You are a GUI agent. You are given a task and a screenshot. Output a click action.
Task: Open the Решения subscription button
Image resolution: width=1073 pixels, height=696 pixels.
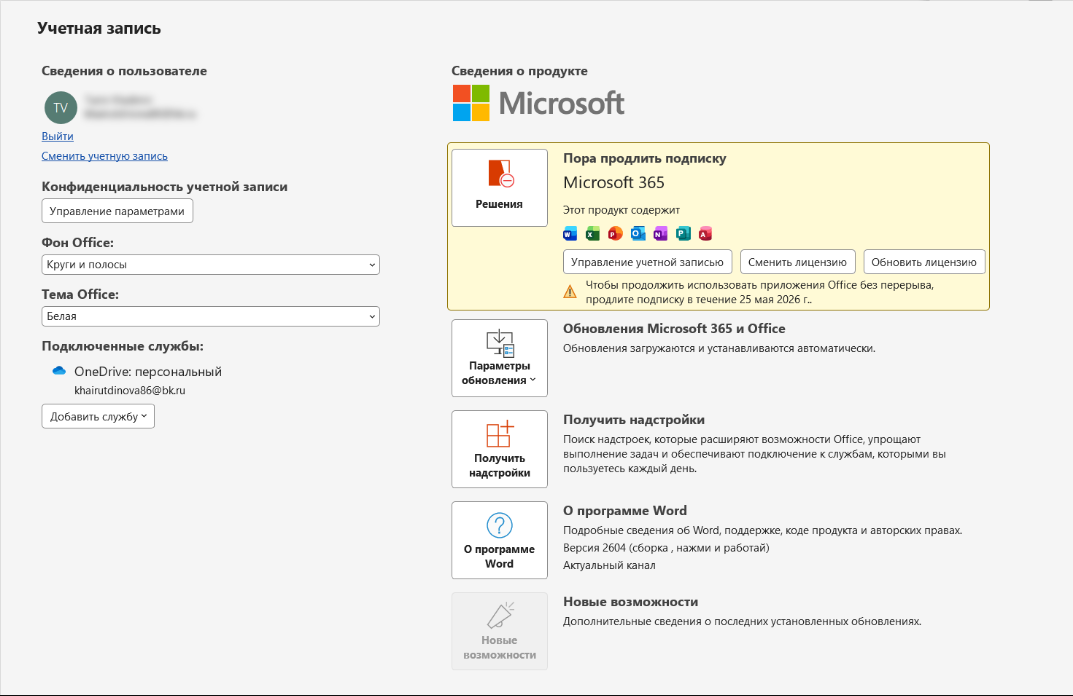point(500,188)
